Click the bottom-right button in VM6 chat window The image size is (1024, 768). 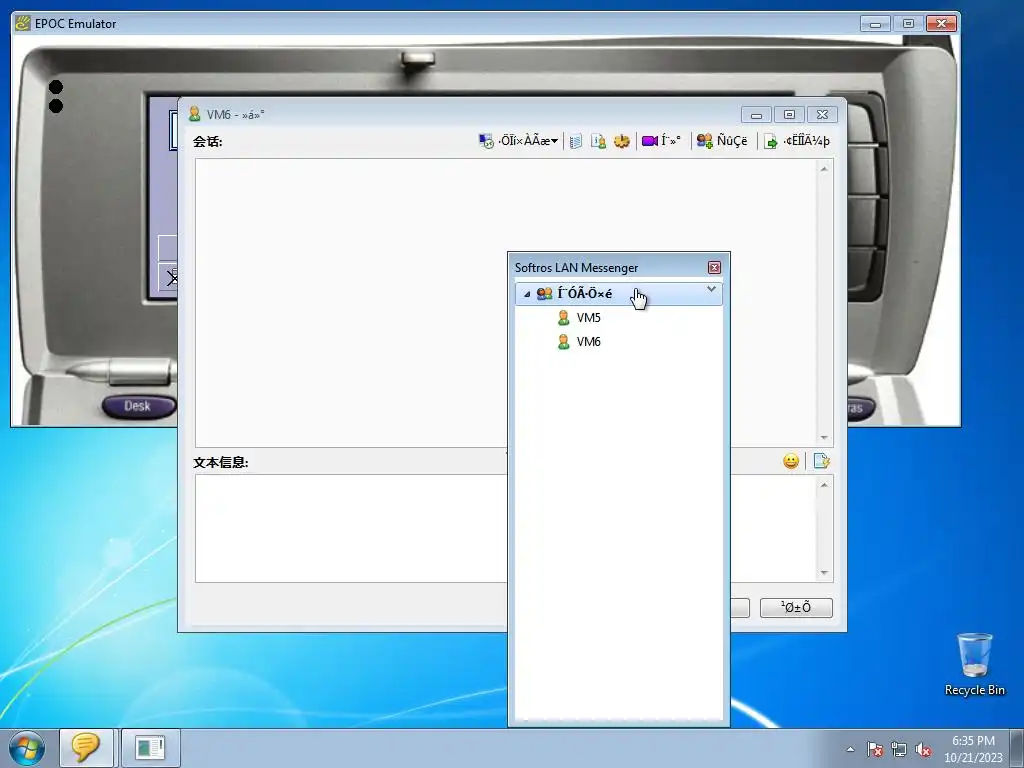(796, 607)
